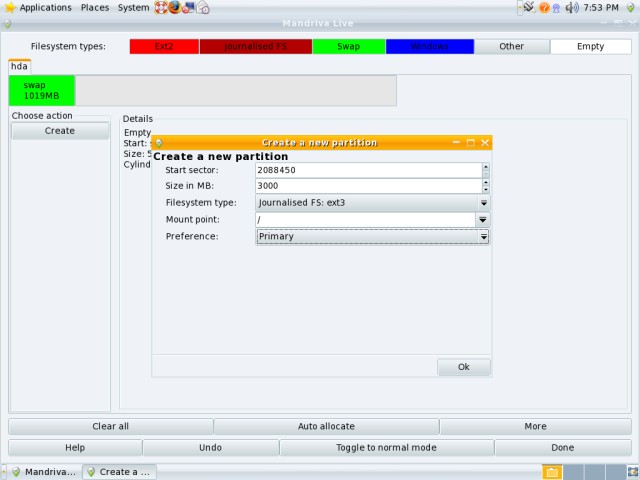The image size is (640, 480).
Task: Click into the Start sector field
Action: 369,170
